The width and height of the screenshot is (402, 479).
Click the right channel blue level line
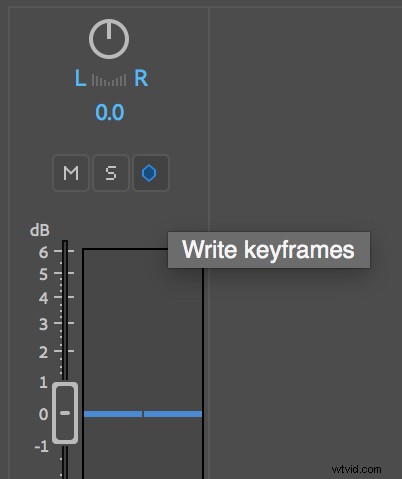173,414
